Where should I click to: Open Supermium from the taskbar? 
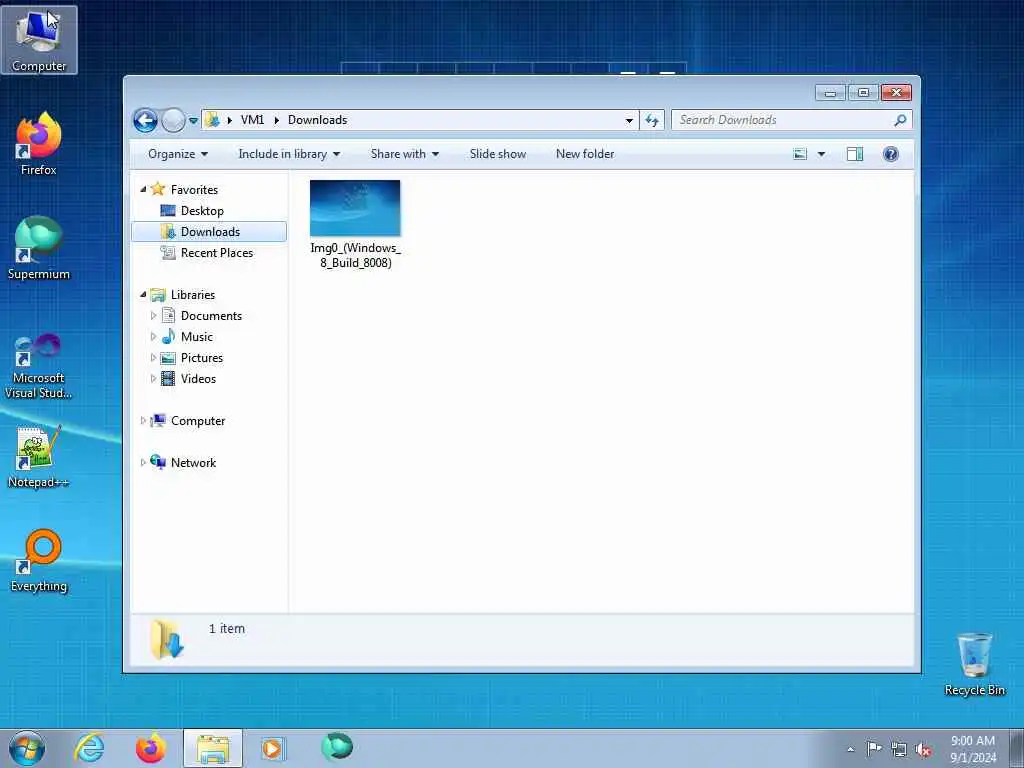[337, 747]
